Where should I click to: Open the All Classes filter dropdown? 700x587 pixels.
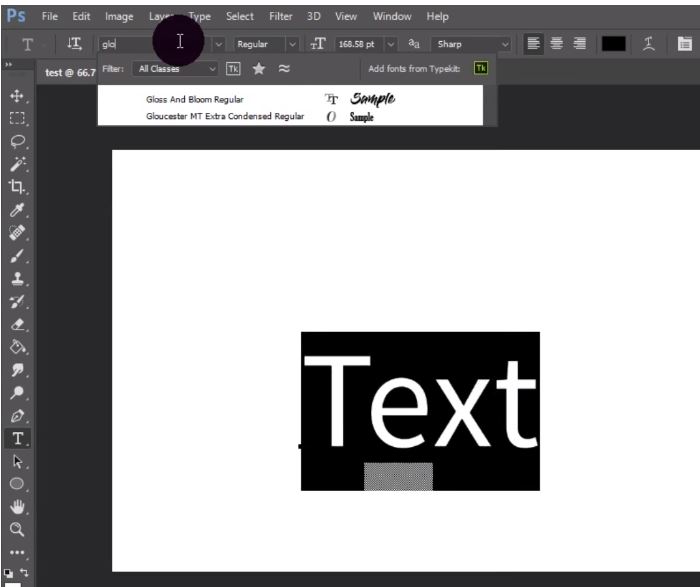[176, 69]
